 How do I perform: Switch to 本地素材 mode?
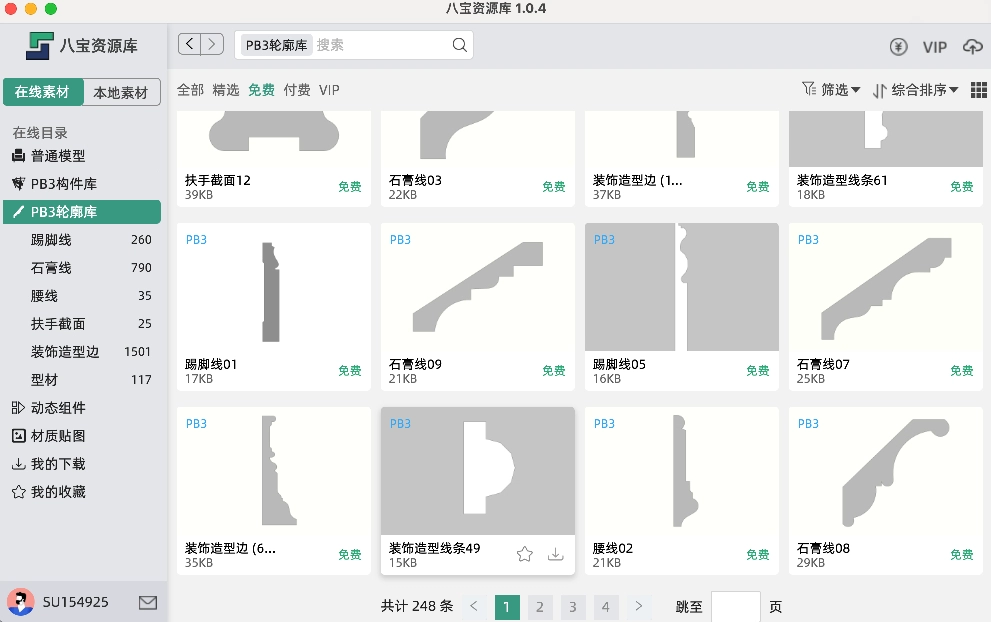(121, 93)
